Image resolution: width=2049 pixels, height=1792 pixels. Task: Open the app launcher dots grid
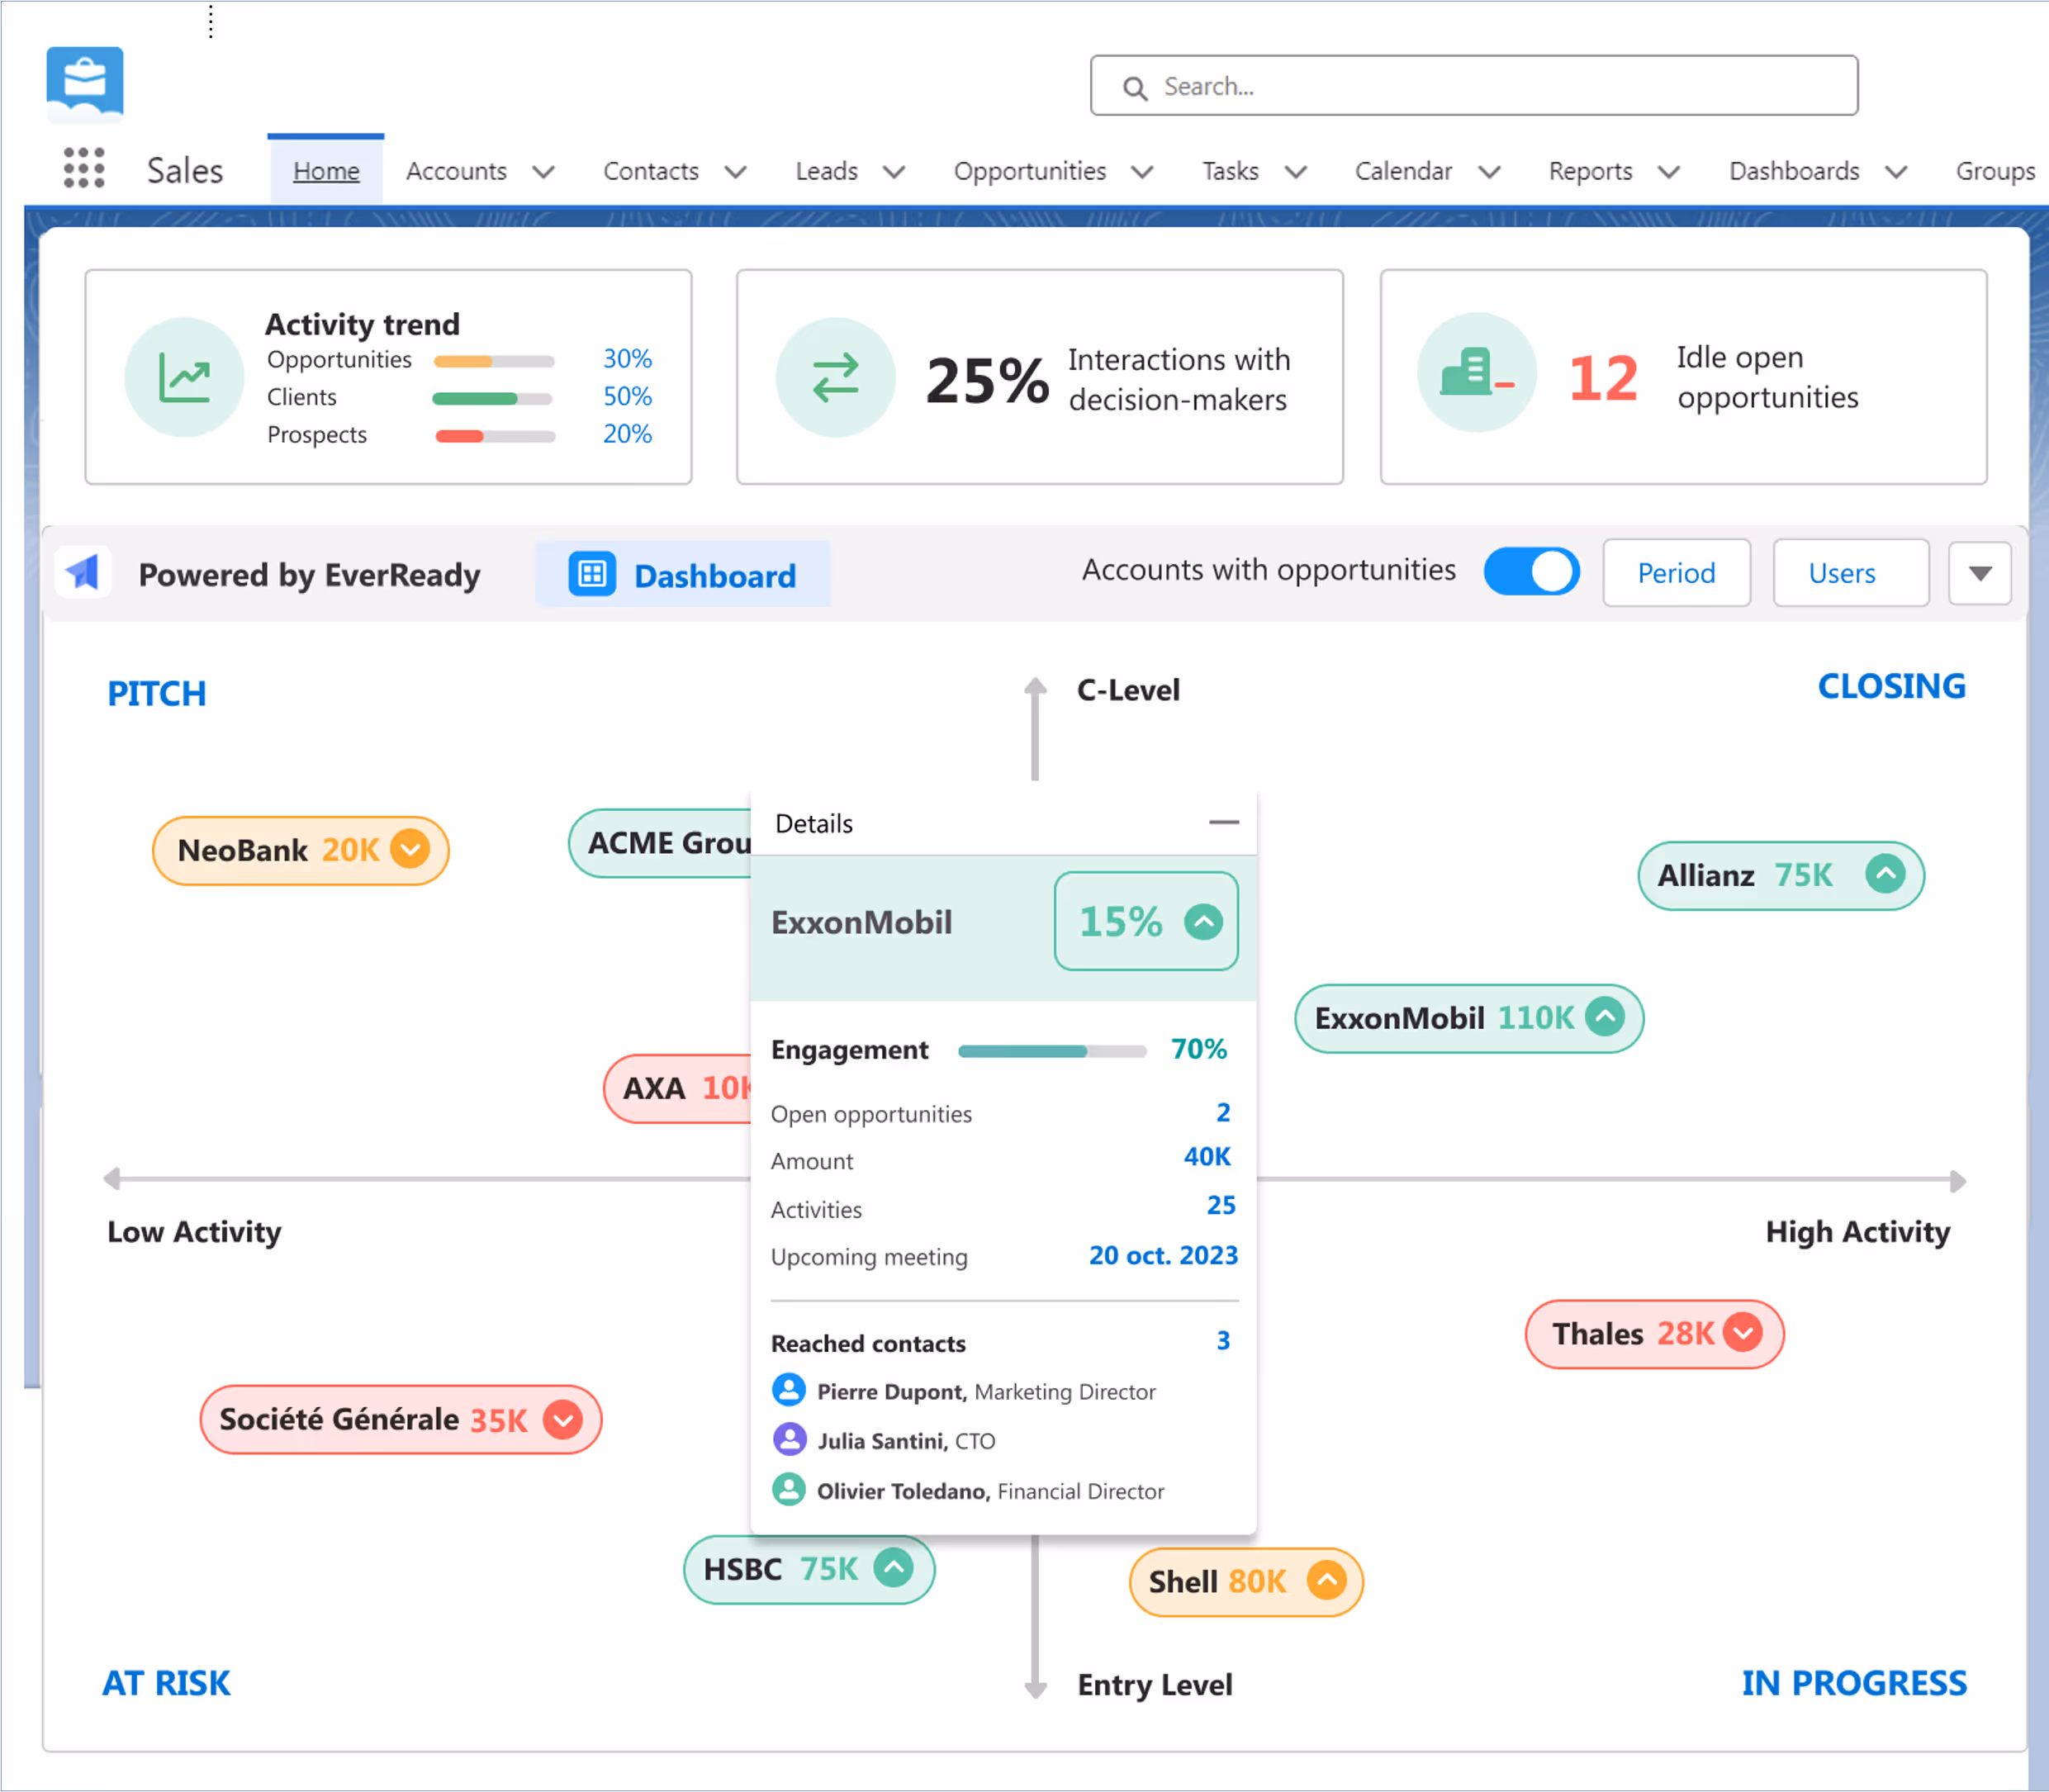[84, 169]
